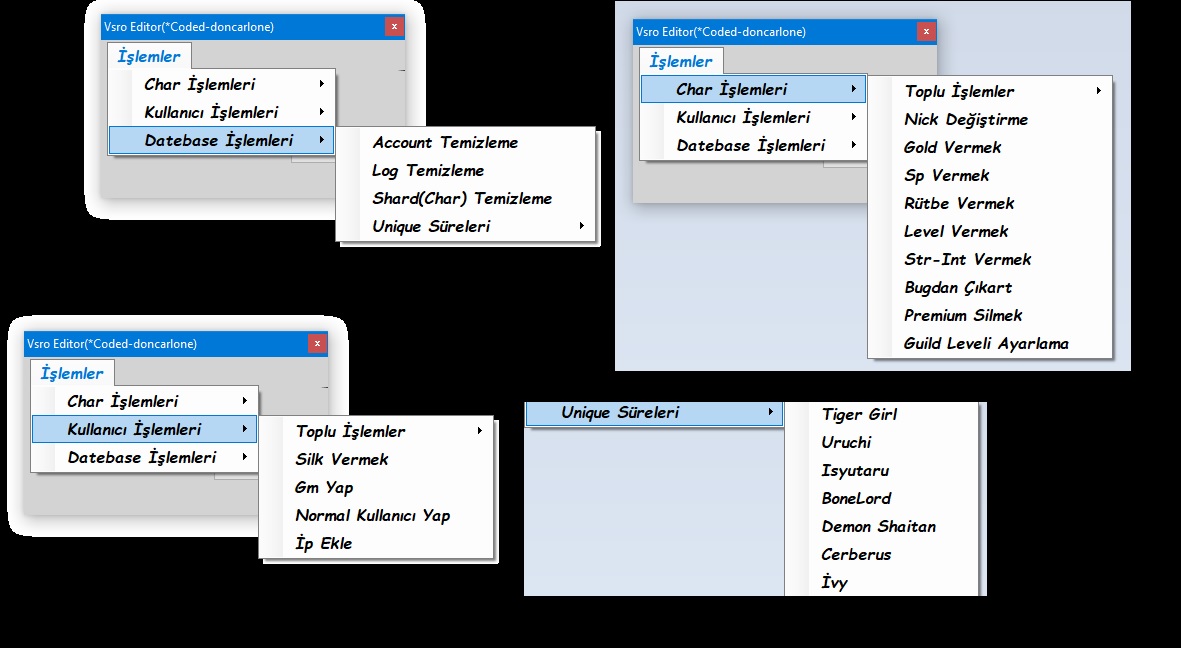
Task: Choose Str-Int Vermek
Action: (990, 258)
